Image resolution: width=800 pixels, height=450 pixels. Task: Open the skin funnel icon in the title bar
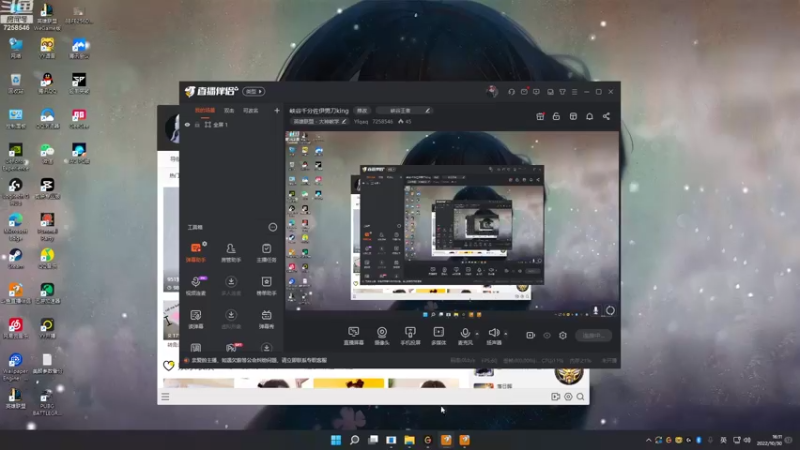[x=562, y=92]
